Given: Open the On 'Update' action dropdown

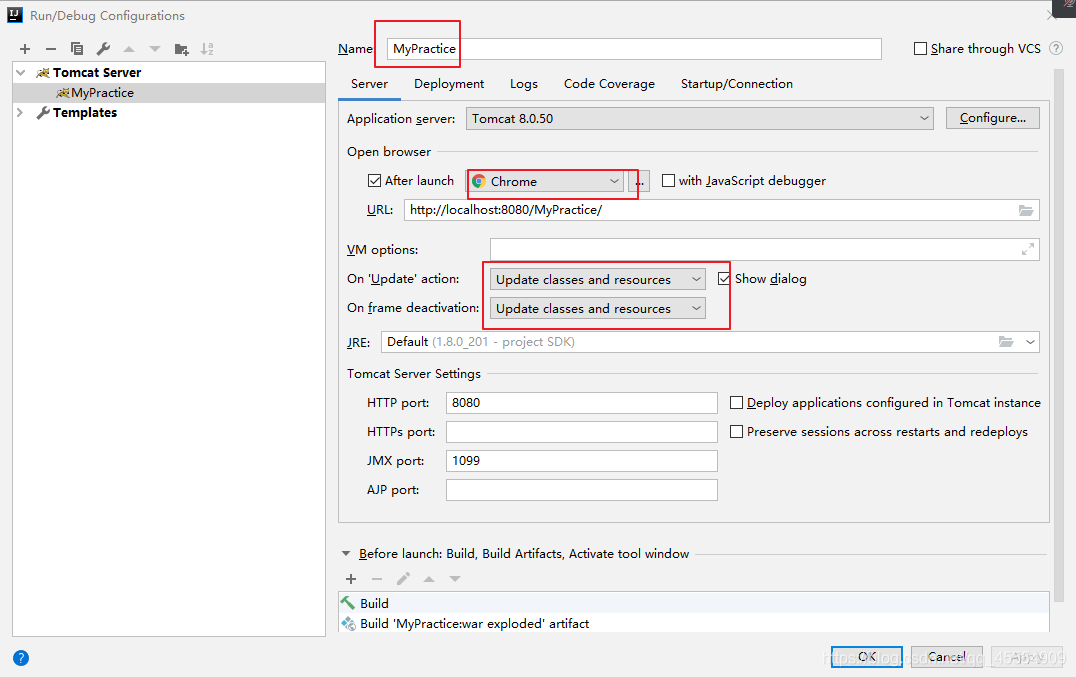Looking at the screenshot, I should [x=598, y=279].
